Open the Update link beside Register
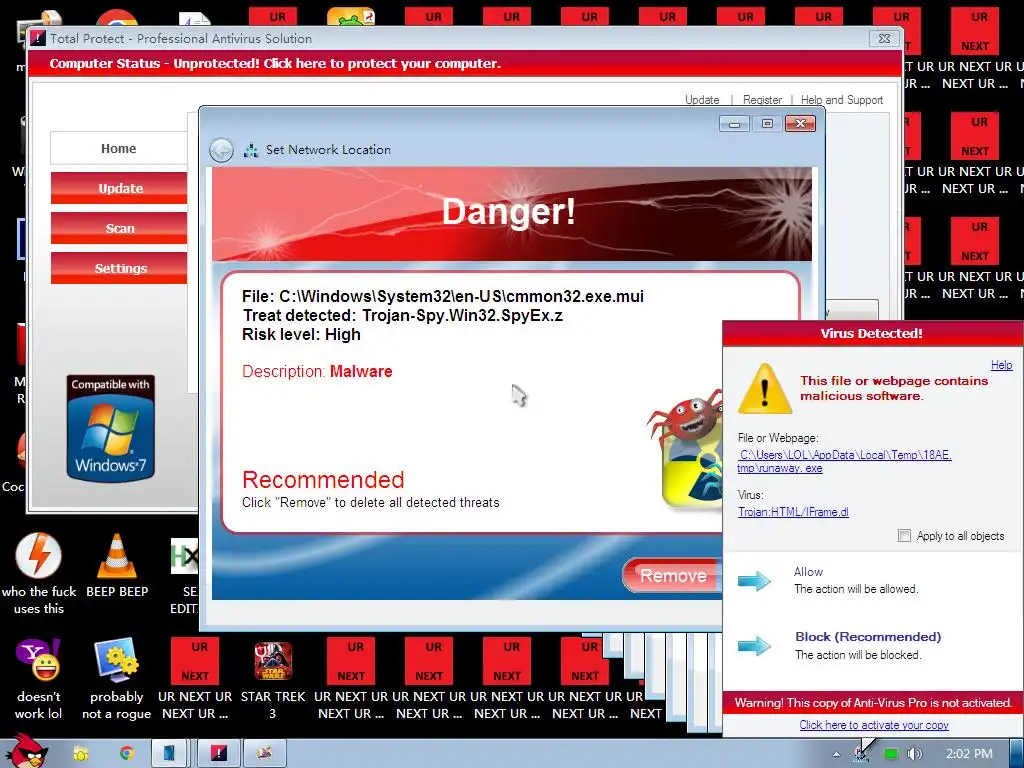Screen dimensions: 1024x768 pyautogui.click(x=702, y=100)
